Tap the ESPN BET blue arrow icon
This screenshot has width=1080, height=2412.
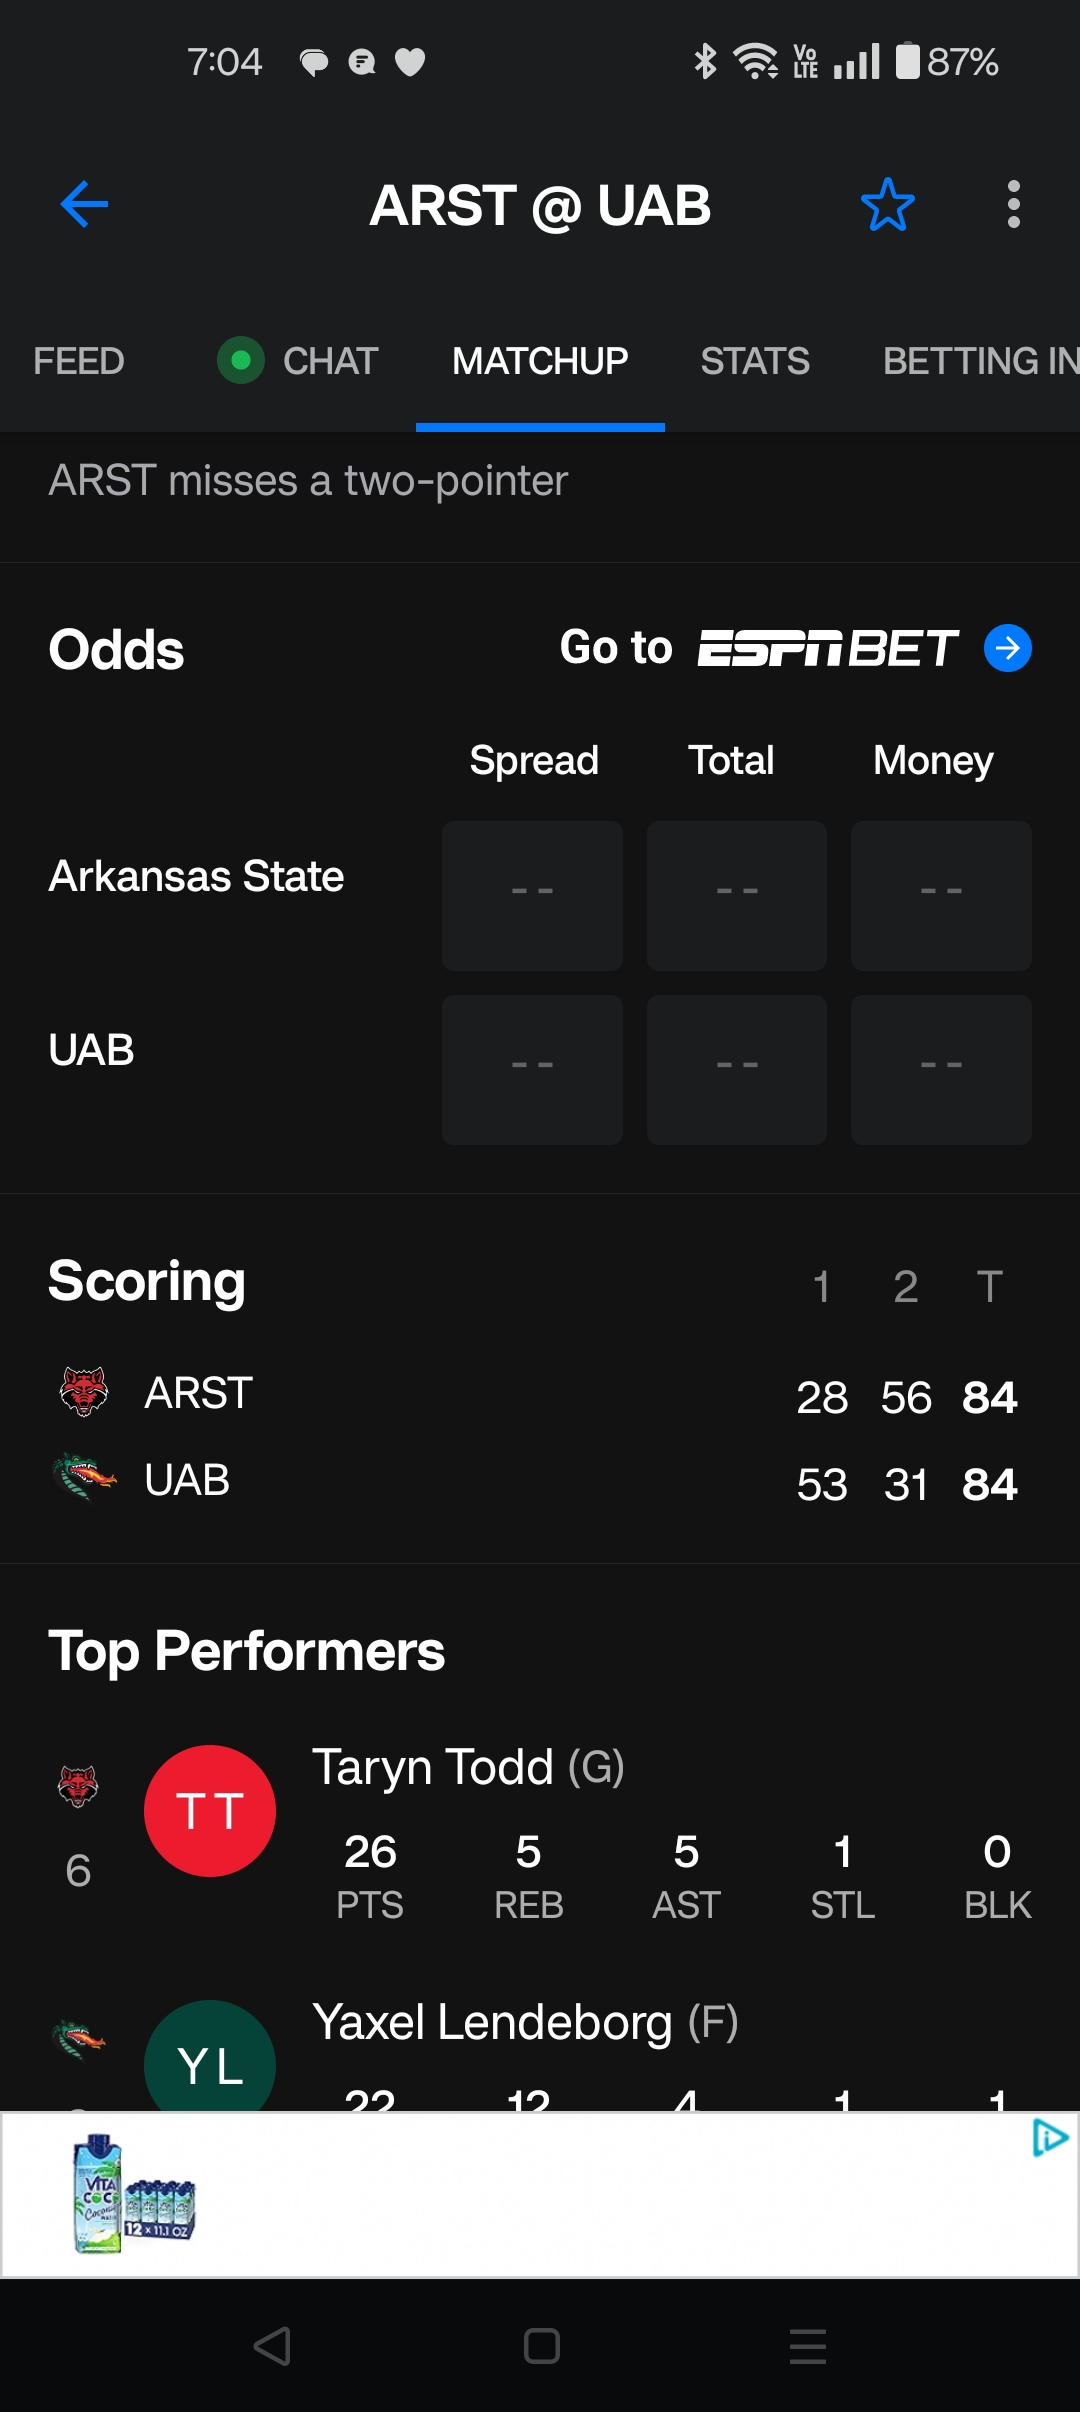1007,649
